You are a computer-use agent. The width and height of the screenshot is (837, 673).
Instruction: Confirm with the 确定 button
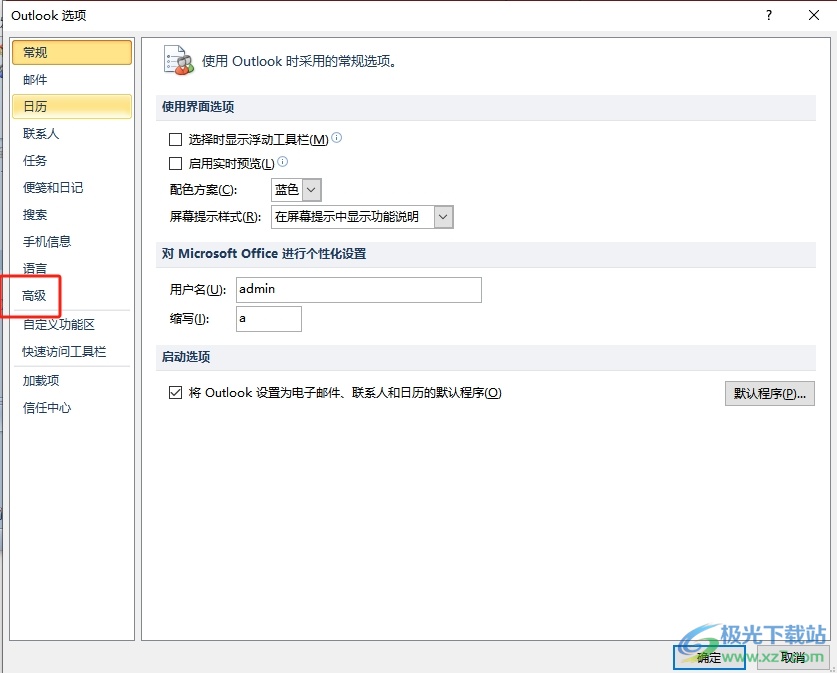click(709, 657)
